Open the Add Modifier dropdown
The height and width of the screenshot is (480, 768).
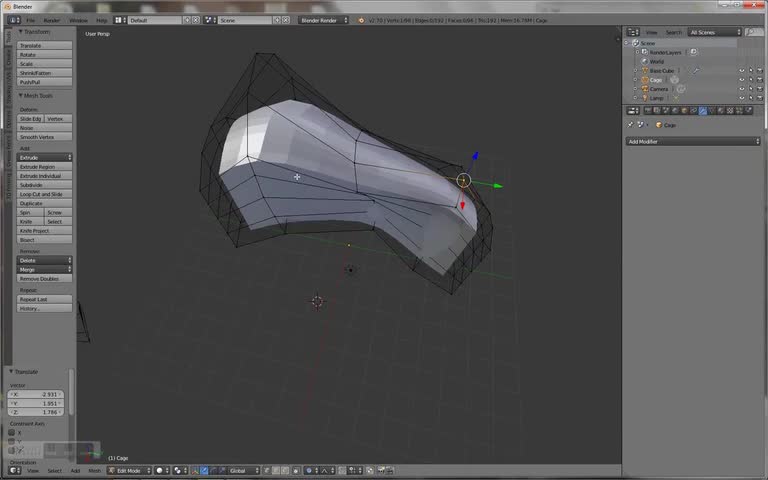coord(693,142)
